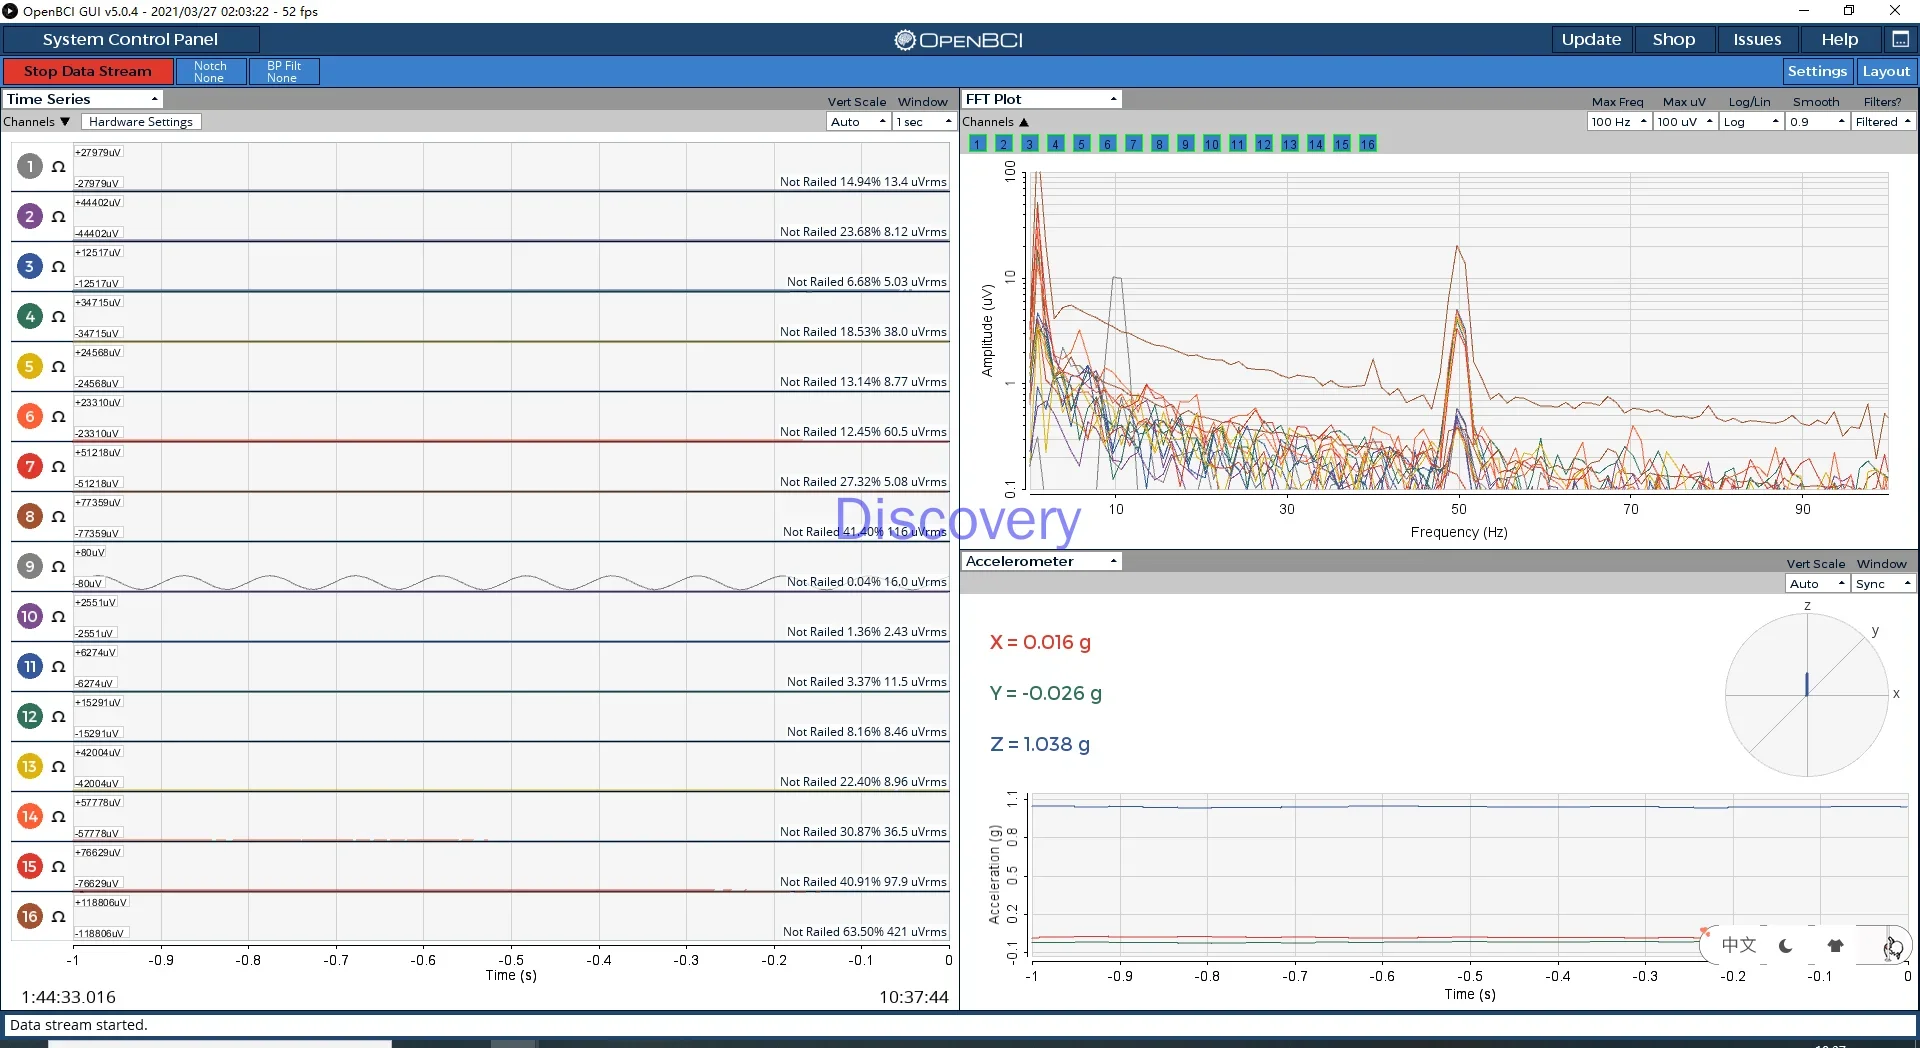Open Time Series Vert Scale Auto dropdown

pos(858,122)
